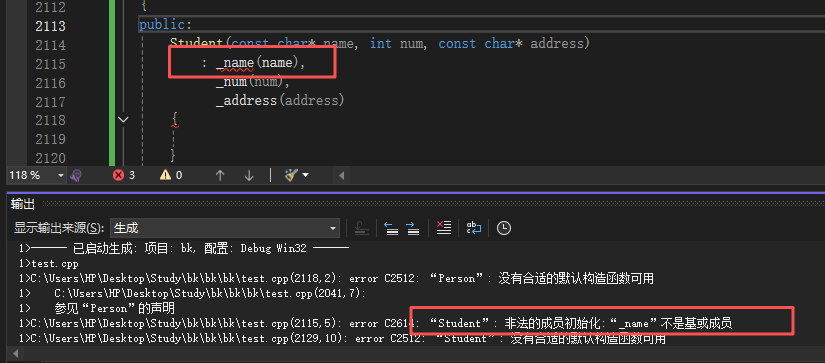Click line number 2113 in gutter
The width and height of the screenshot is (825, 363).
(51, 26)
